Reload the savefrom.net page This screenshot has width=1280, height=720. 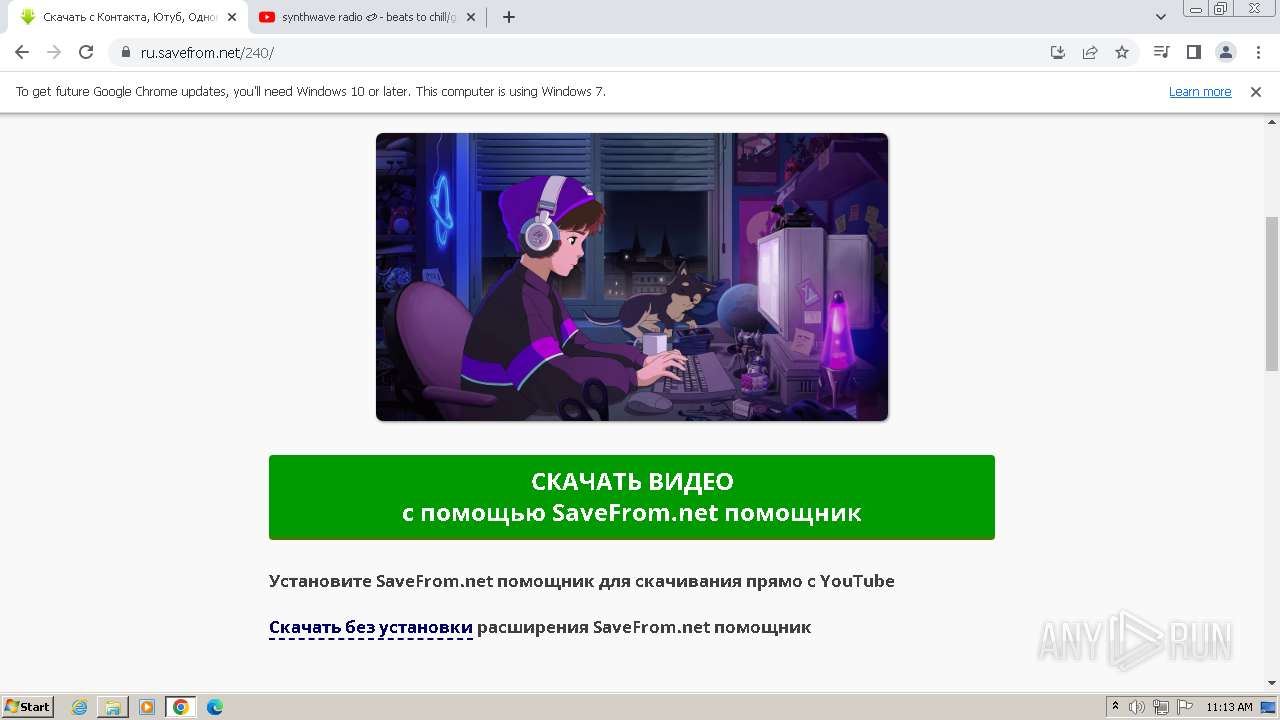click(x=86, y=52)
